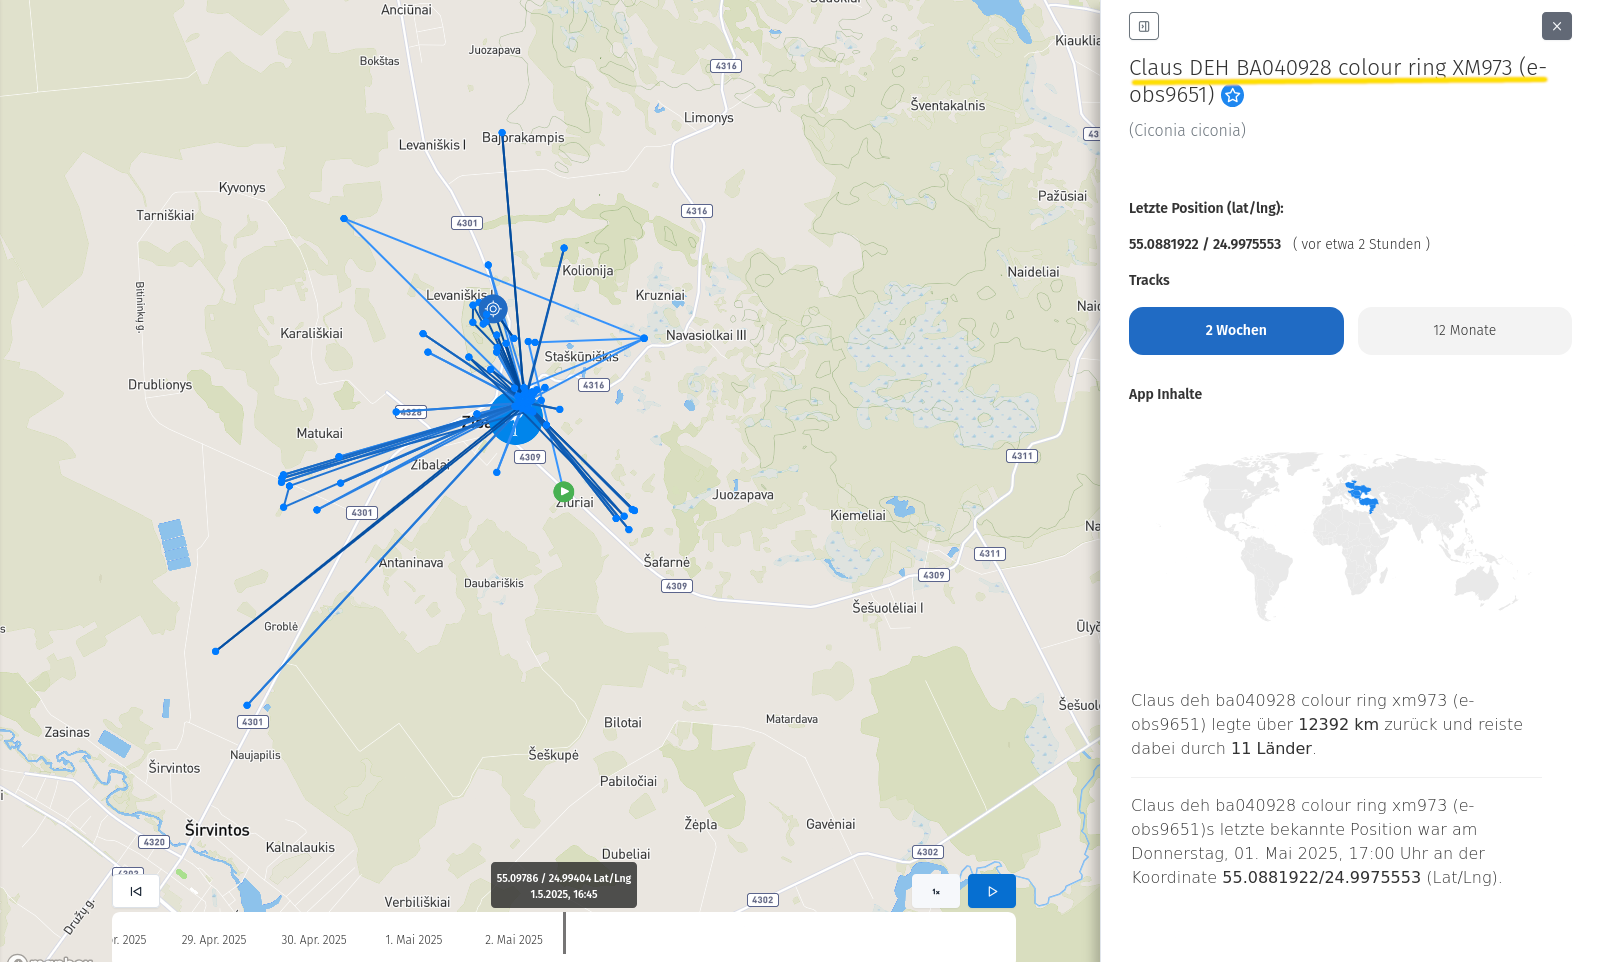Collapse the side panel with the sidebar icon
This screenshot has height=962, width=1600.
(x=1143, y=26)
